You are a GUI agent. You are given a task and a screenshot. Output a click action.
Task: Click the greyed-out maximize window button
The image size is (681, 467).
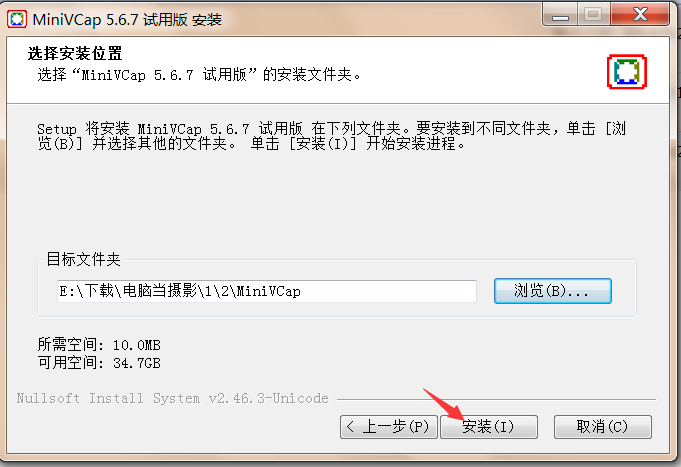[x=593, y=15]
